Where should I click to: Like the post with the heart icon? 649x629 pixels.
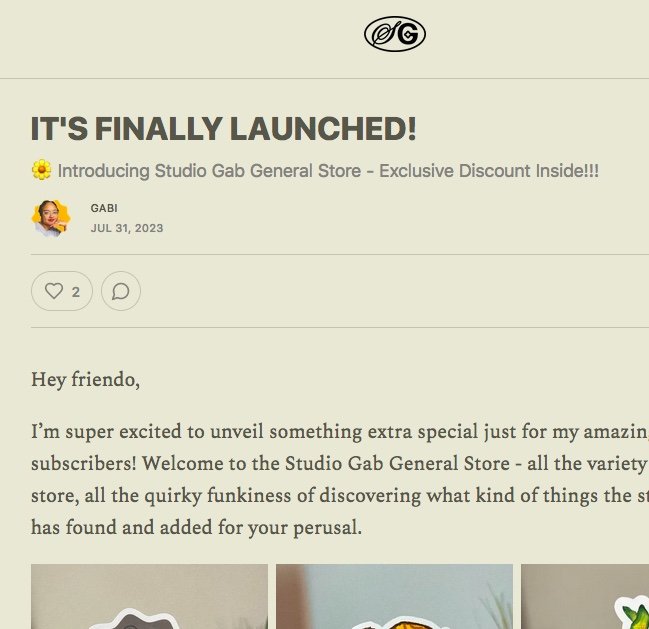[x=54, y=291]
